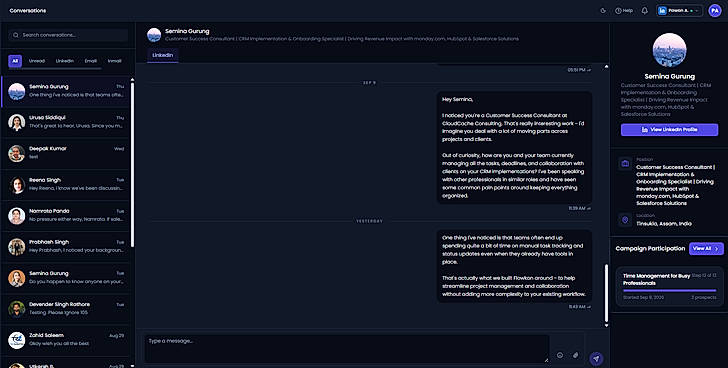
Task: Click the chat scroll-up arrow
Action: 606,67
